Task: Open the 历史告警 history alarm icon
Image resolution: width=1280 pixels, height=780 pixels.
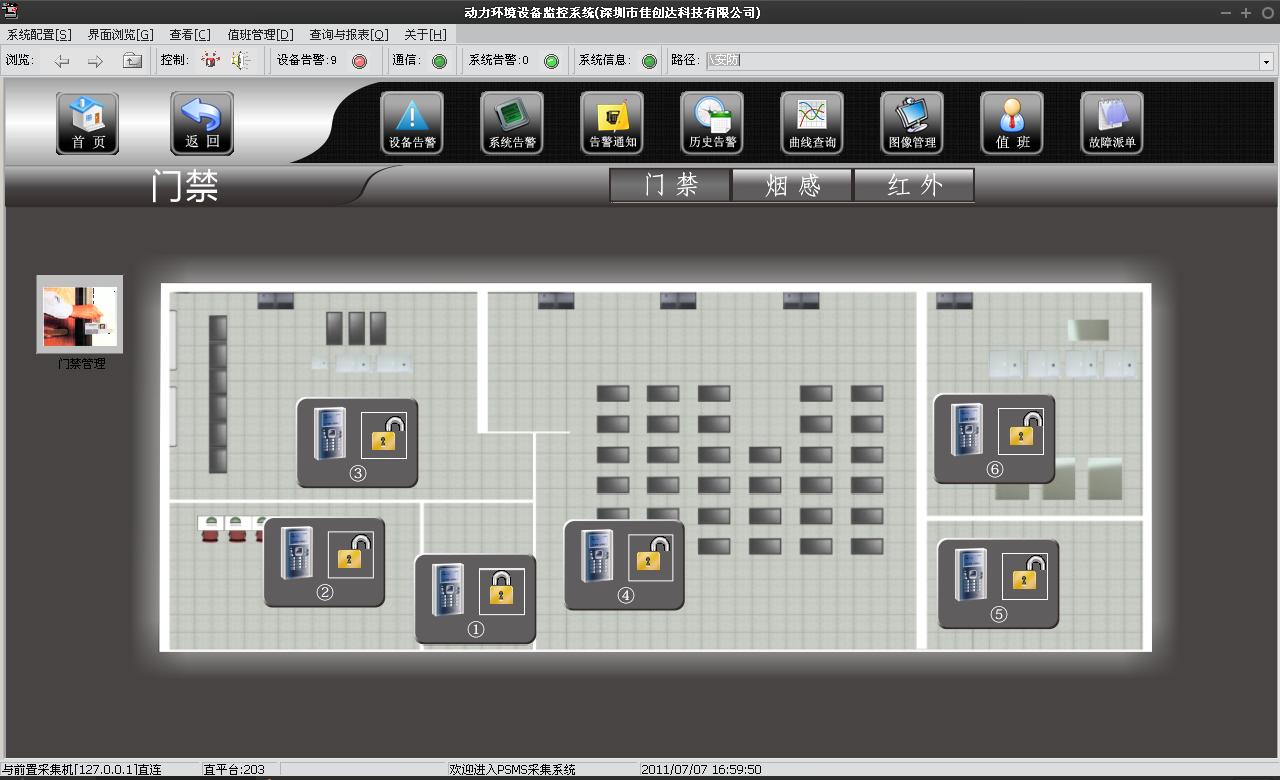Action: point(712,123)
